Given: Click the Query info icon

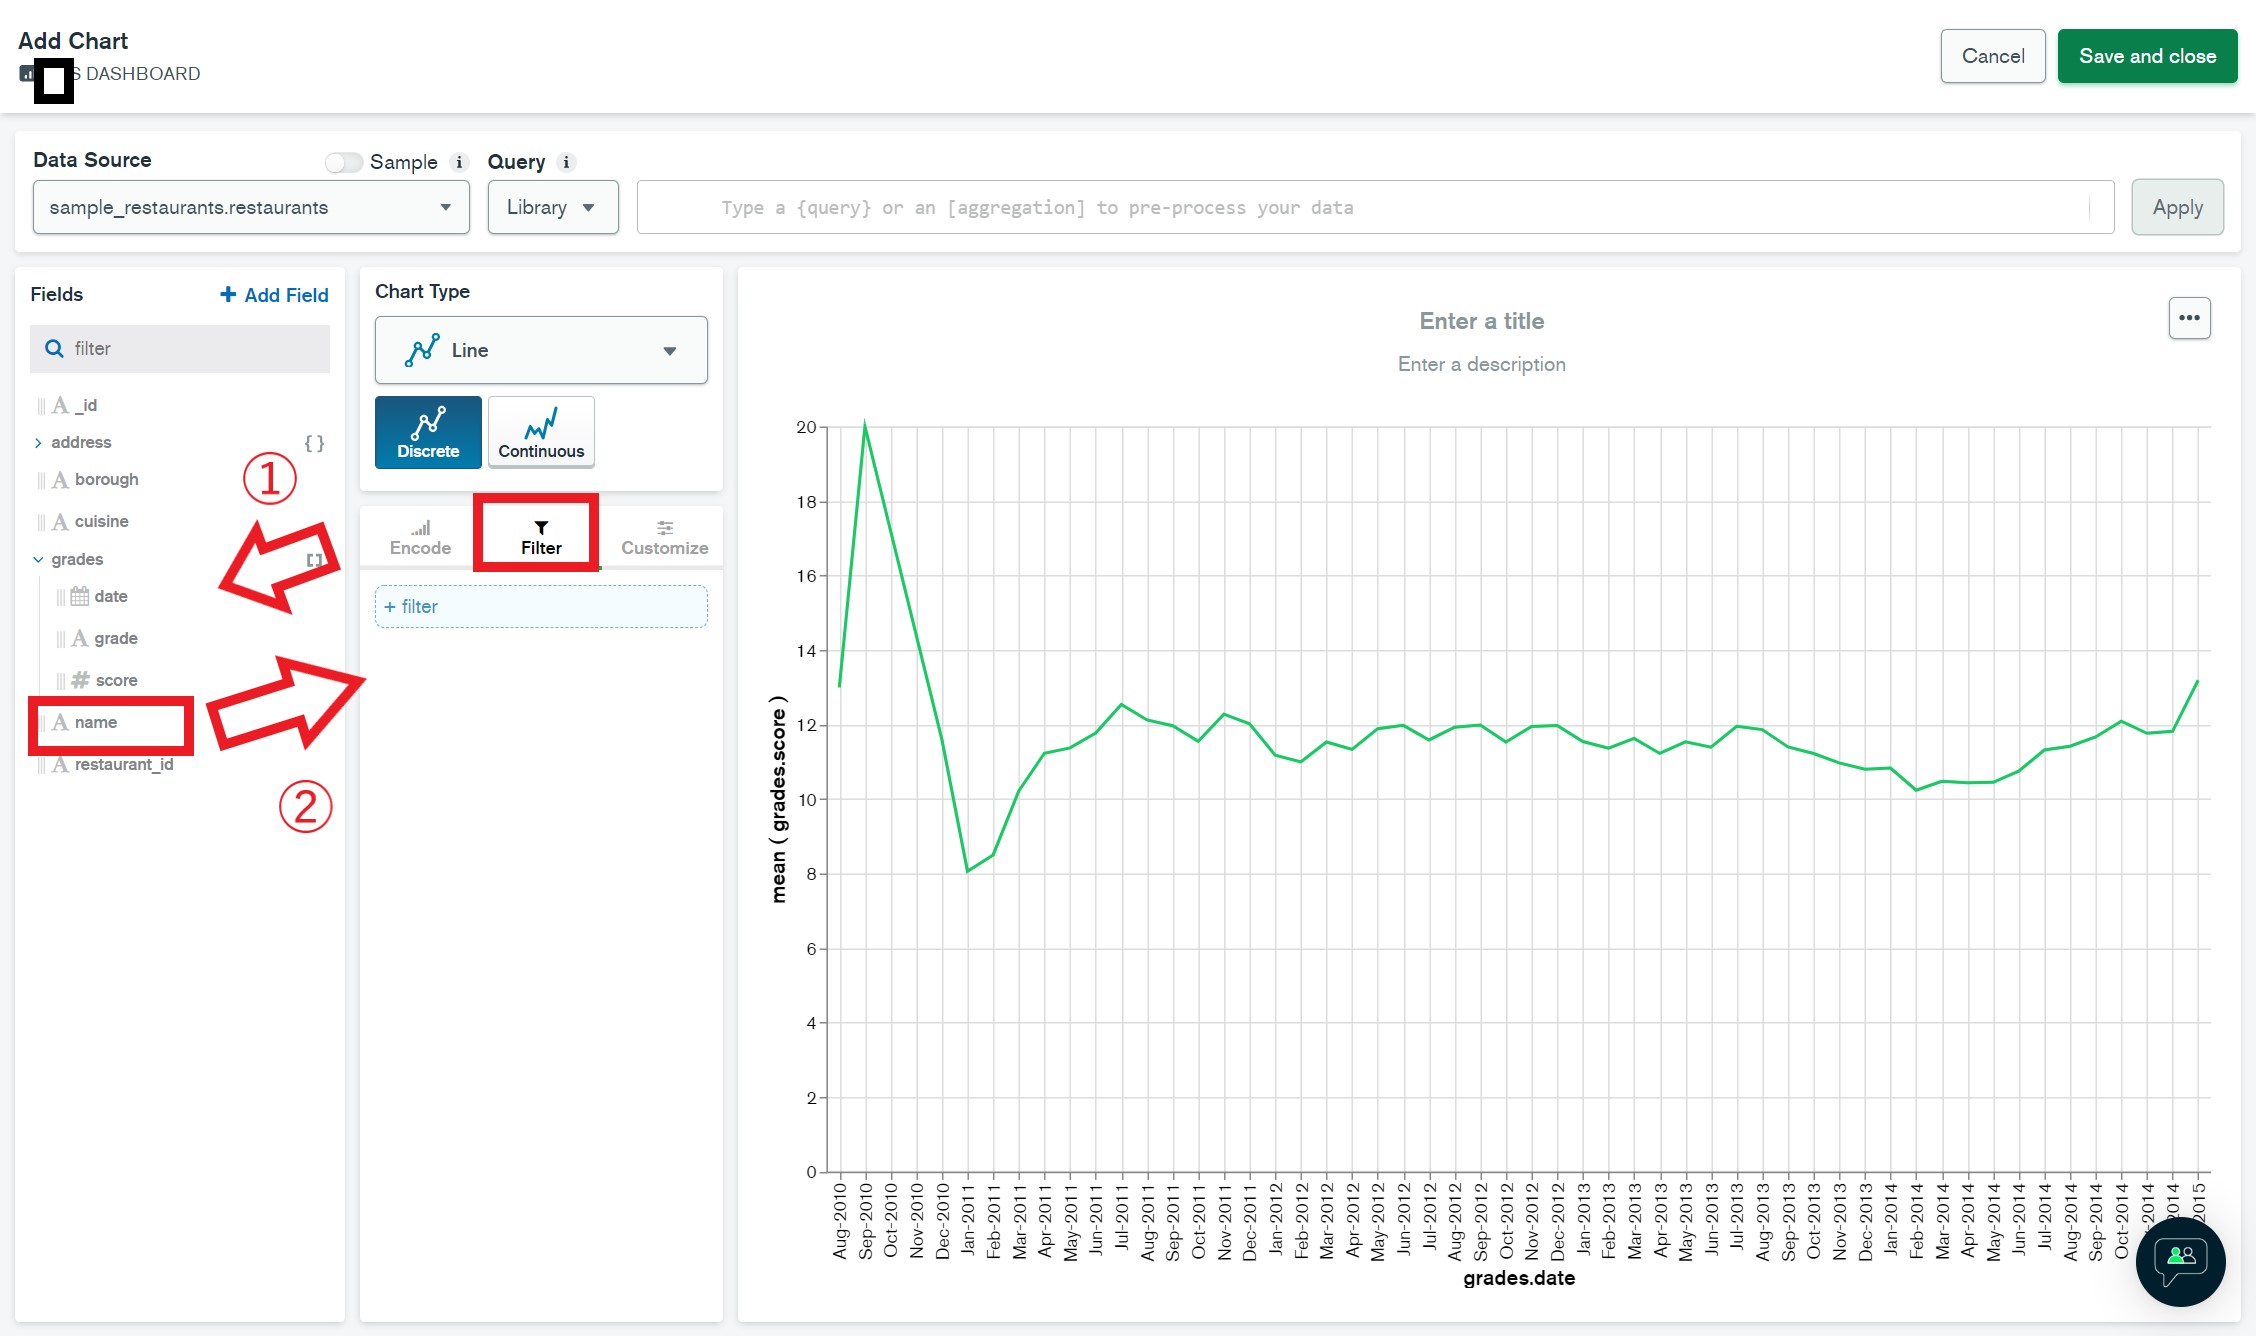Looking at the screenshot, I should coord(566,162).
